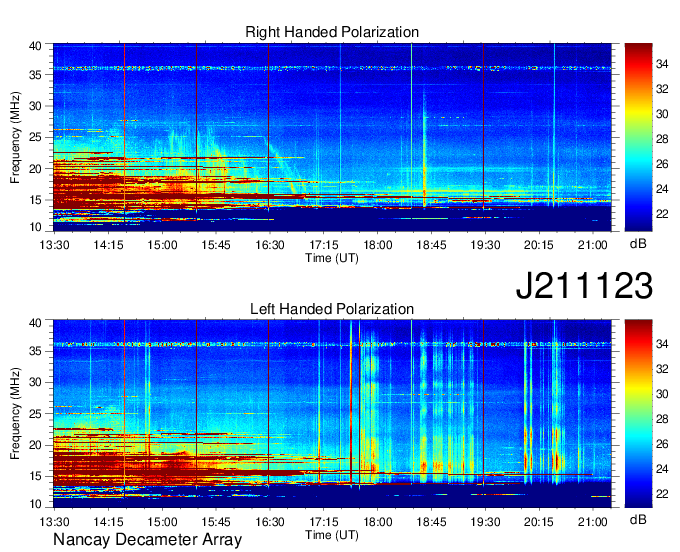Click the 24 dB value on Left Handed color bar
The height and width of the screenshot is (552, 680).
coord(662,469)
